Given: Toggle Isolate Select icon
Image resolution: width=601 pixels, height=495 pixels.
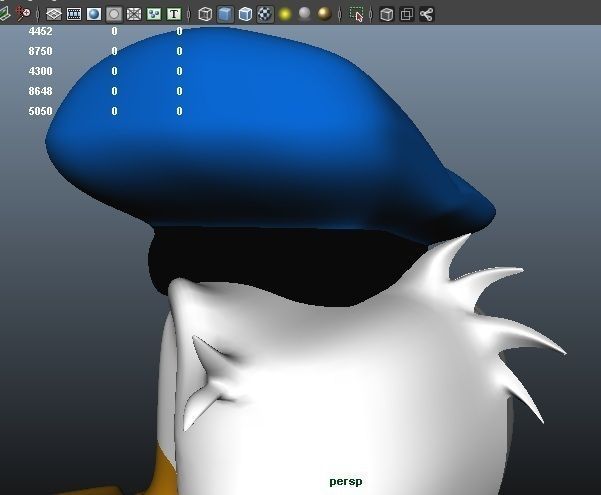Looking at the screenshot, I should pyautogui.click(x=357, y=14).
